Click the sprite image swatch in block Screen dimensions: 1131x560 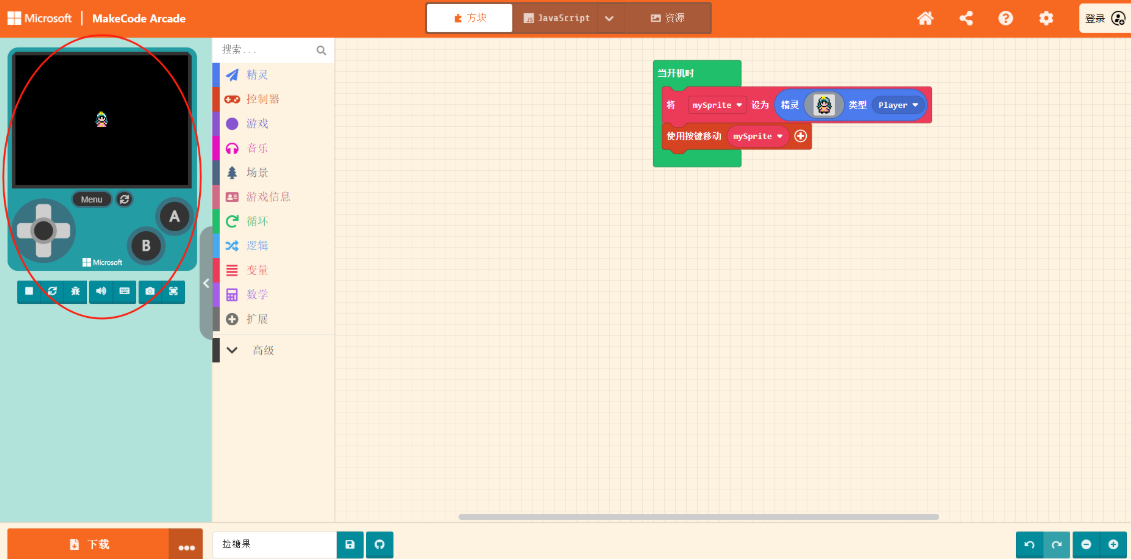coord(823,105)
